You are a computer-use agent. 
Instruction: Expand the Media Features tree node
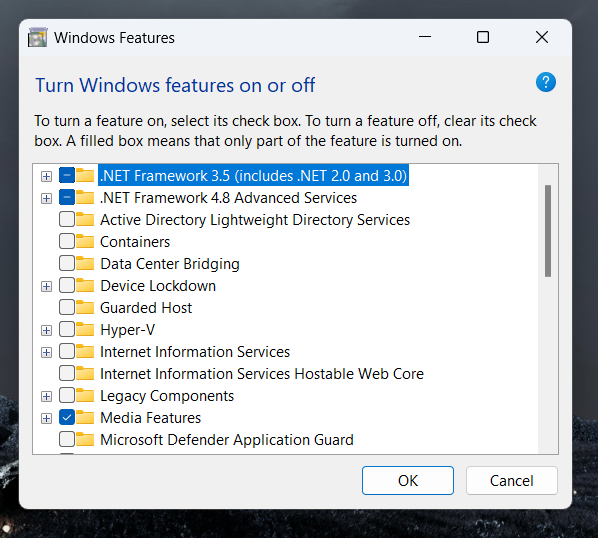(47, 418)
